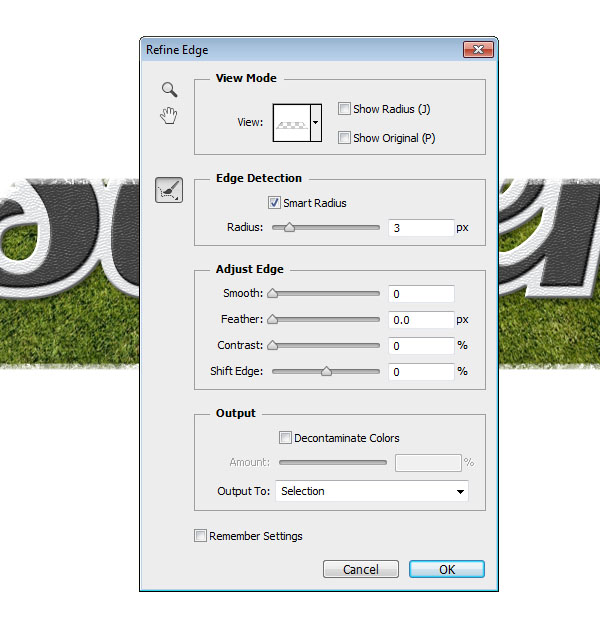Click the Contrast percent value field
Image resolution: width=600 pixels, height=630 pixels.
tap(421, 346)
